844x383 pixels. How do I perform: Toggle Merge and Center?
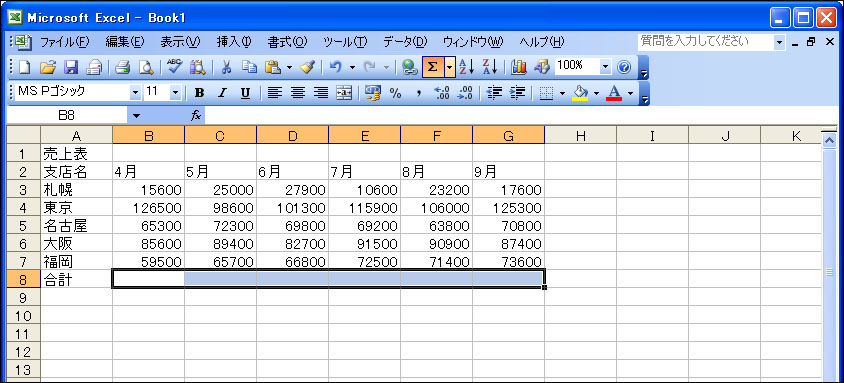(x=343, y=93)
